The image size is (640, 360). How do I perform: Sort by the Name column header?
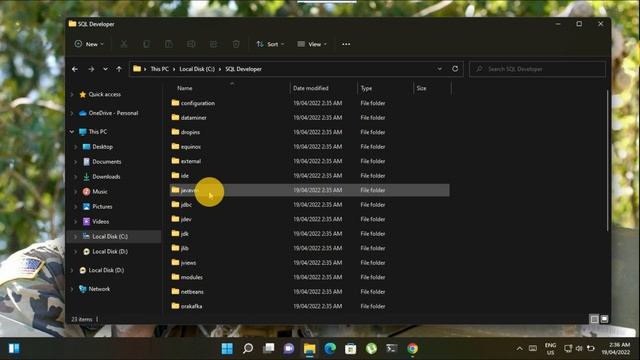185,88
